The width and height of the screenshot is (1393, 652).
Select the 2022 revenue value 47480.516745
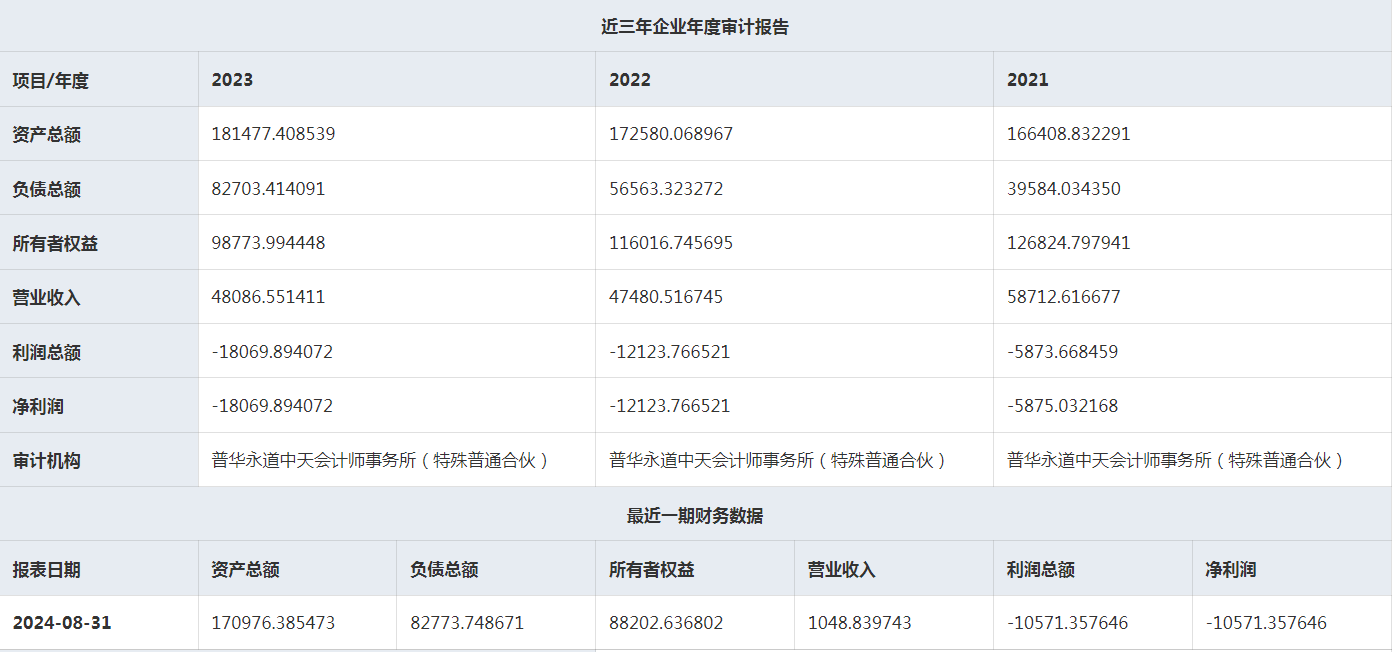coord(666,297)
